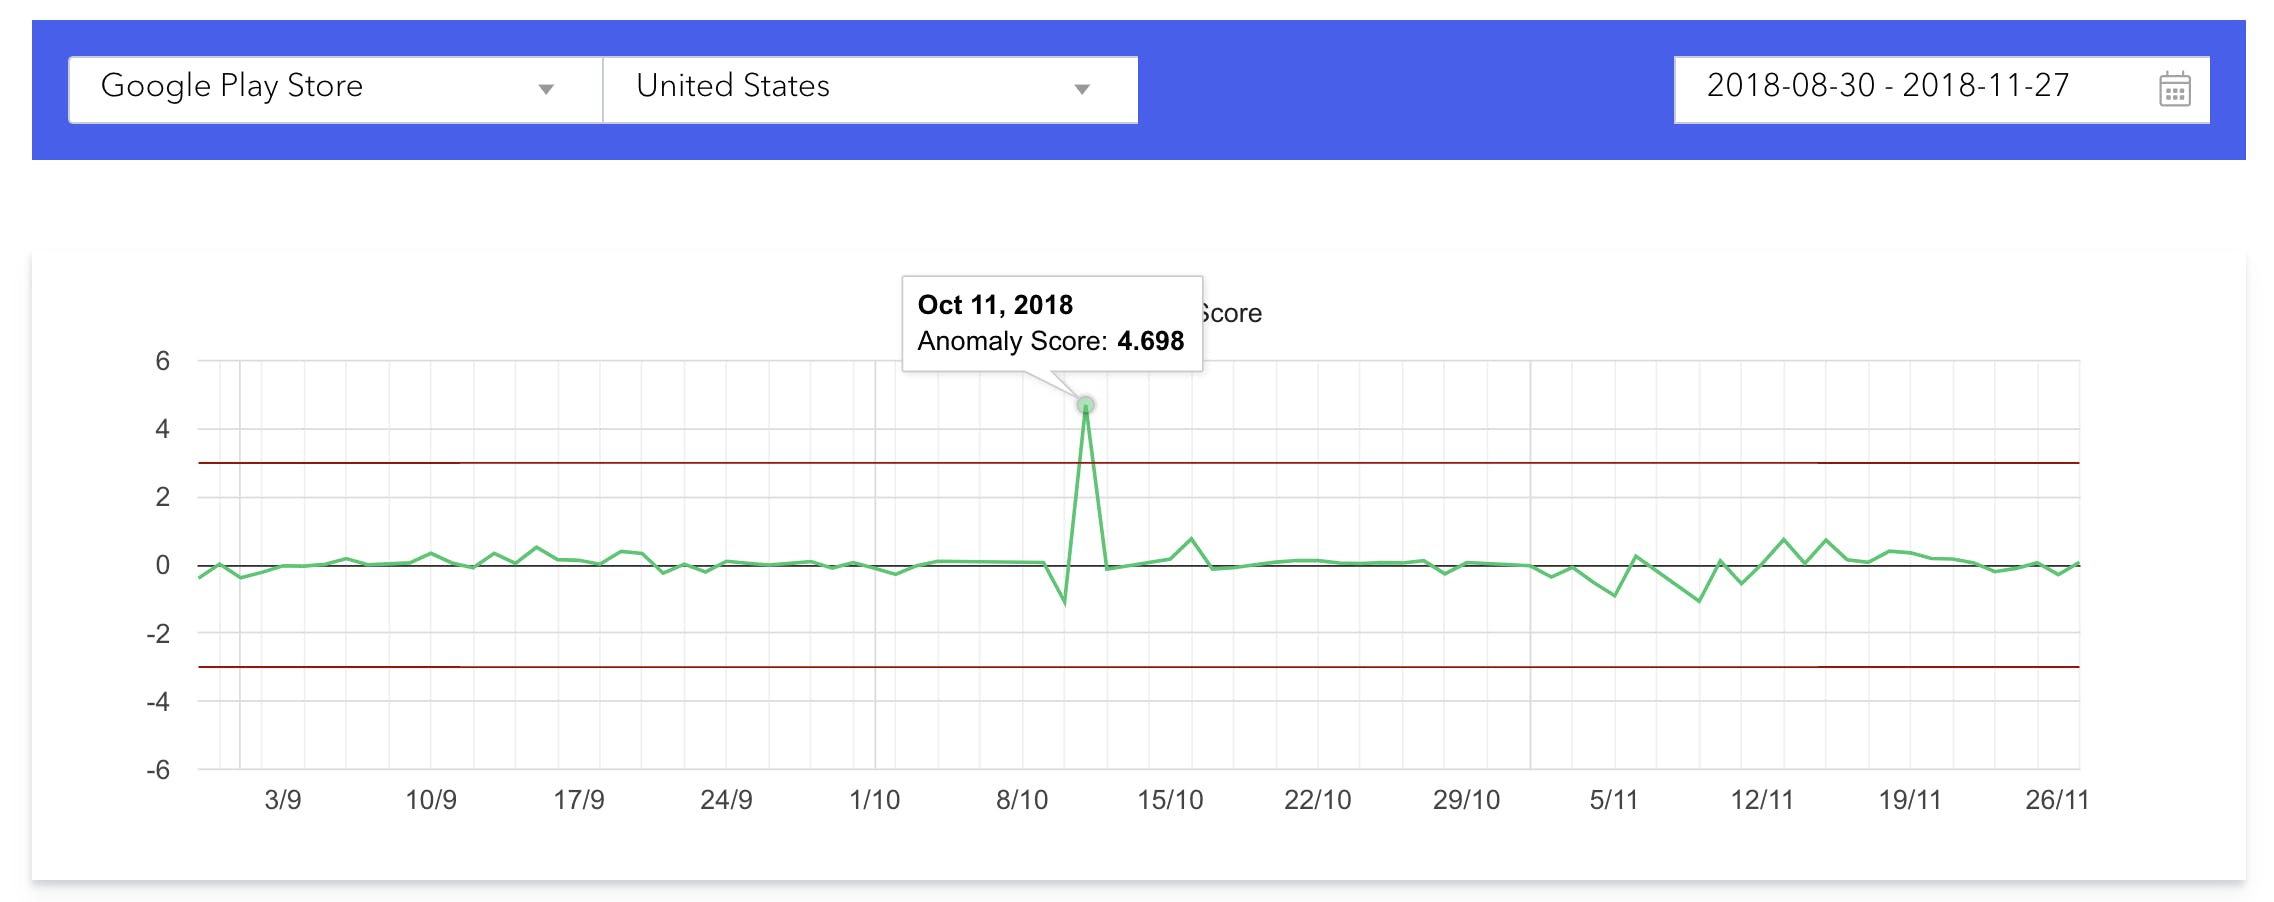This screenshot has height=902, width=2274.
Task: Click the 1/10 x-axis date label
Action: [x=874, y=800]
